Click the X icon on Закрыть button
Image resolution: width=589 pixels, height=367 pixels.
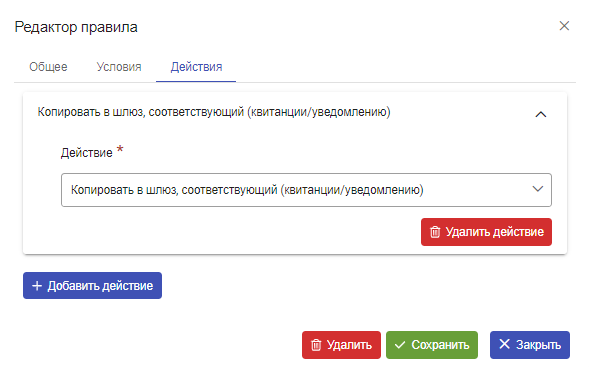504,344
